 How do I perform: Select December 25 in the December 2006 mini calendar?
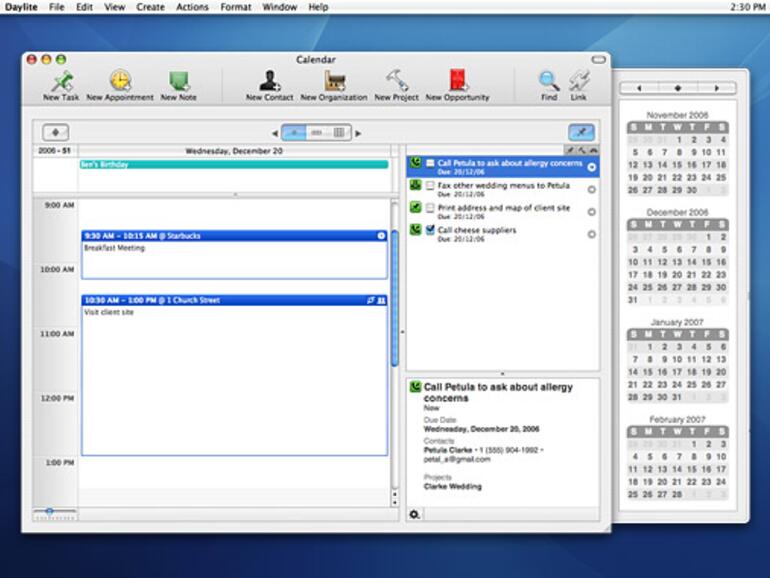[x=649, y=287]
